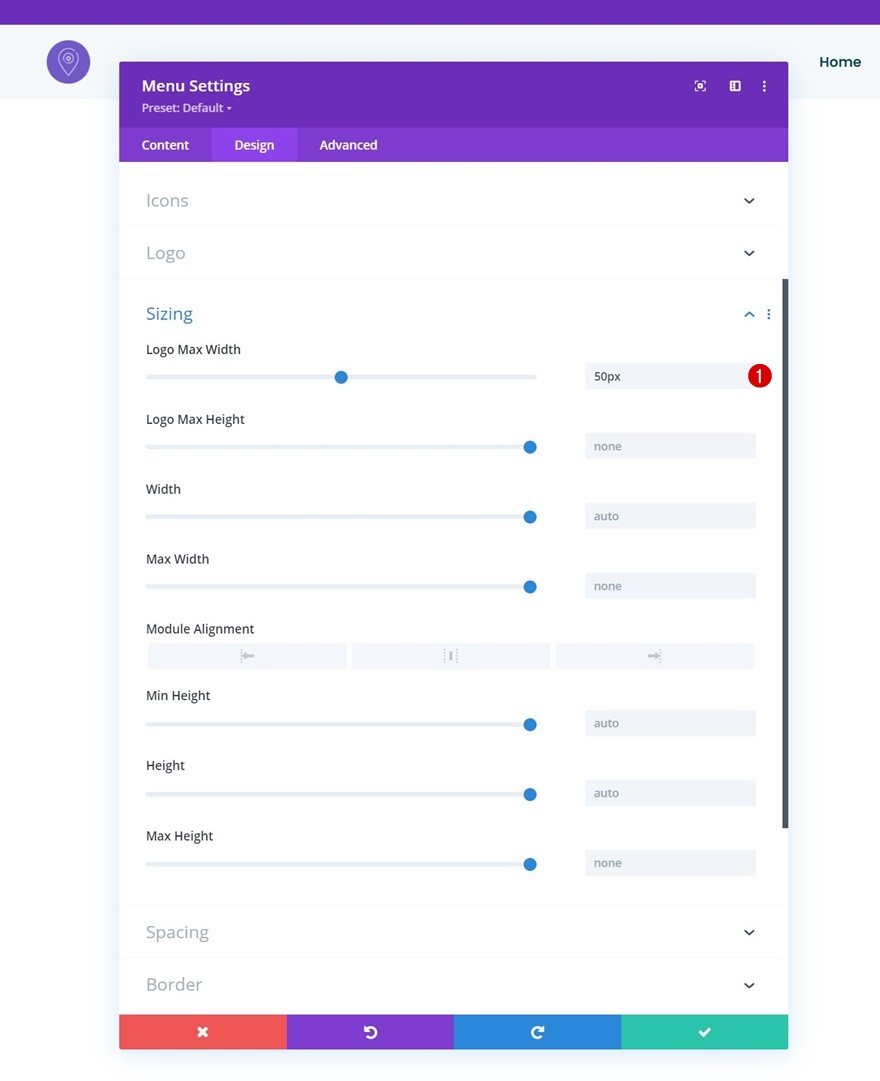Select left module alignment option
This screenshot has width=880, height=1081.
coord(248,656)
